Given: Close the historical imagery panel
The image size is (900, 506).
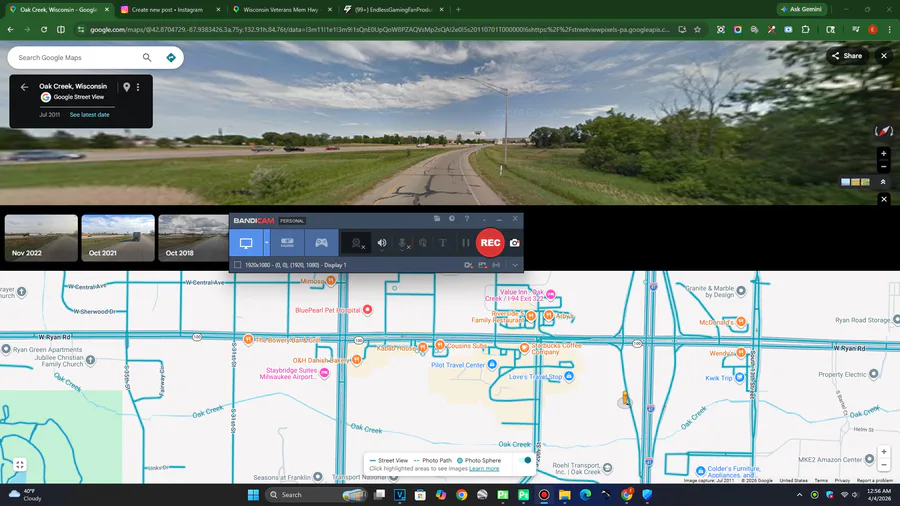Looking at the screenshot, I should coord(884,199).
